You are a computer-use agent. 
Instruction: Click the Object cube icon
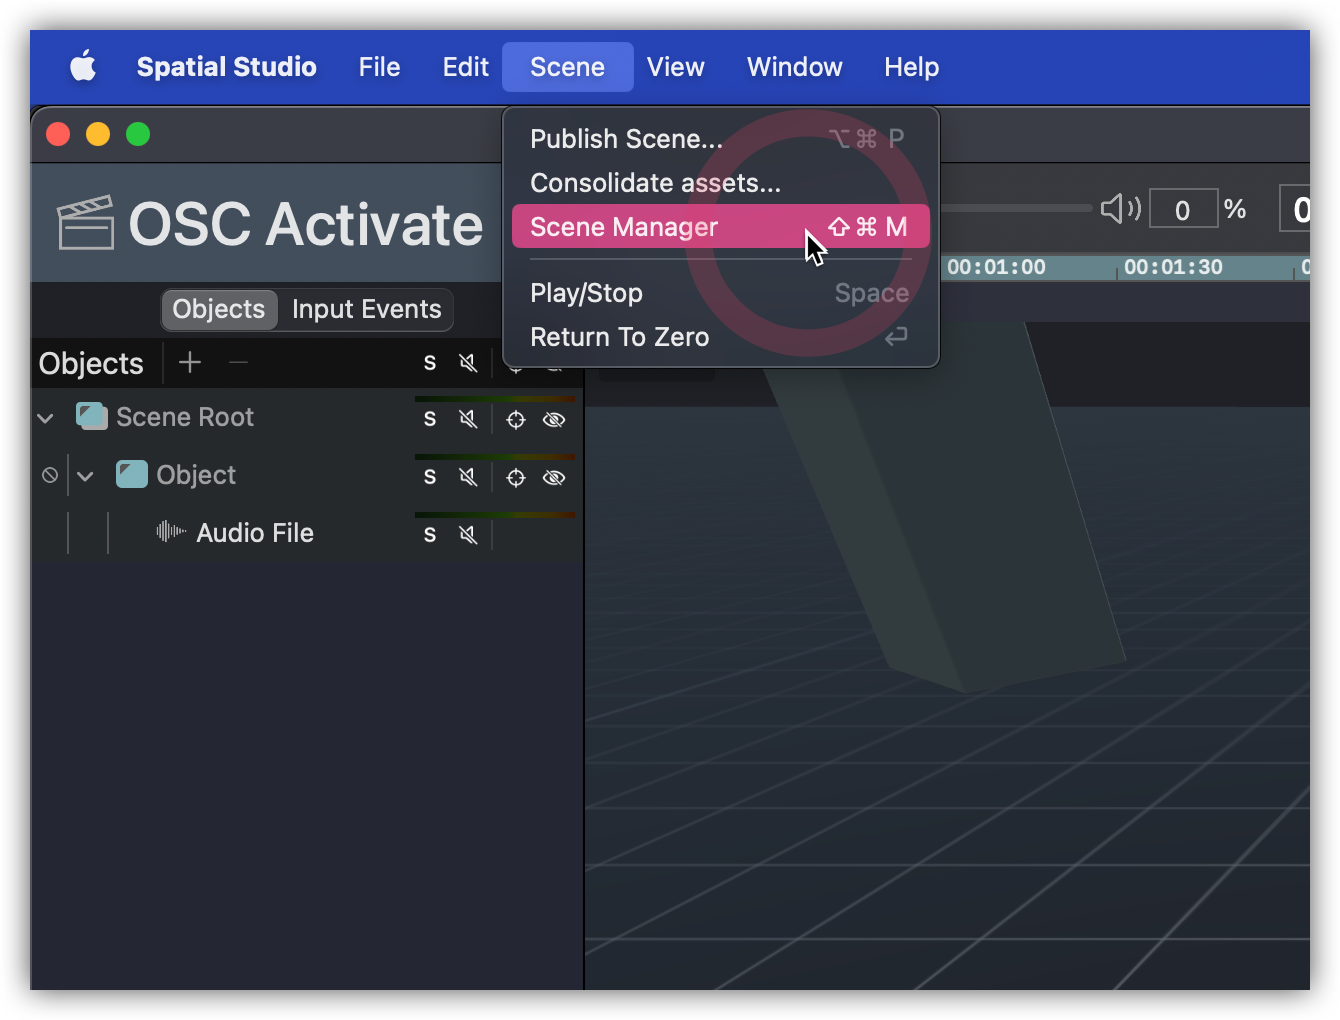click(132, 474)
